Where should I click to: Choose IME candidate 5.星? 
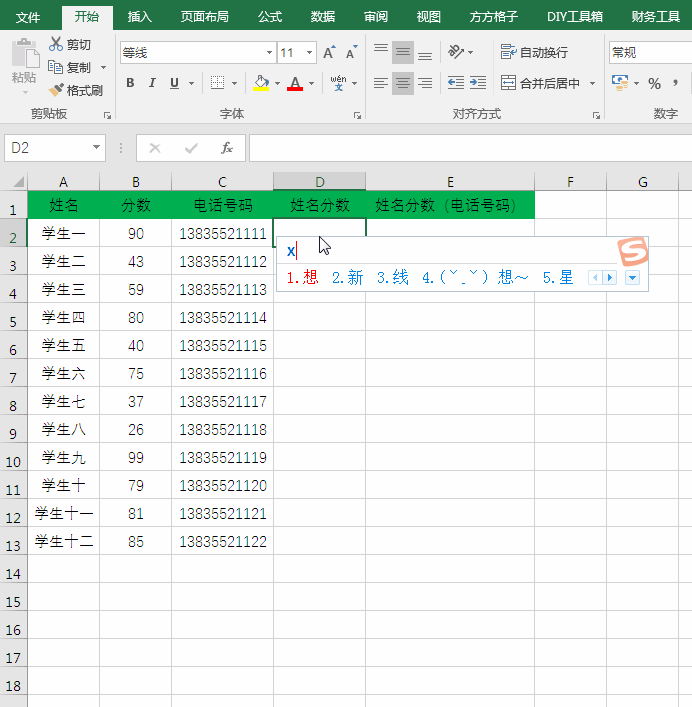pyautogui.click(x=558, y=277)
